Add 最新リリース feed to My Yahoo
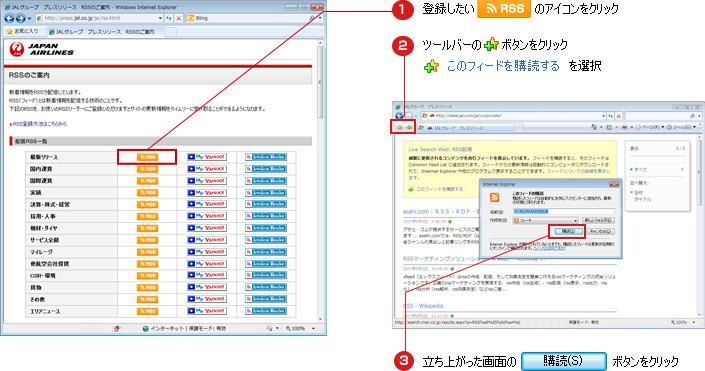The width and height of the screenshot is (705, 371). pos(207,157)
